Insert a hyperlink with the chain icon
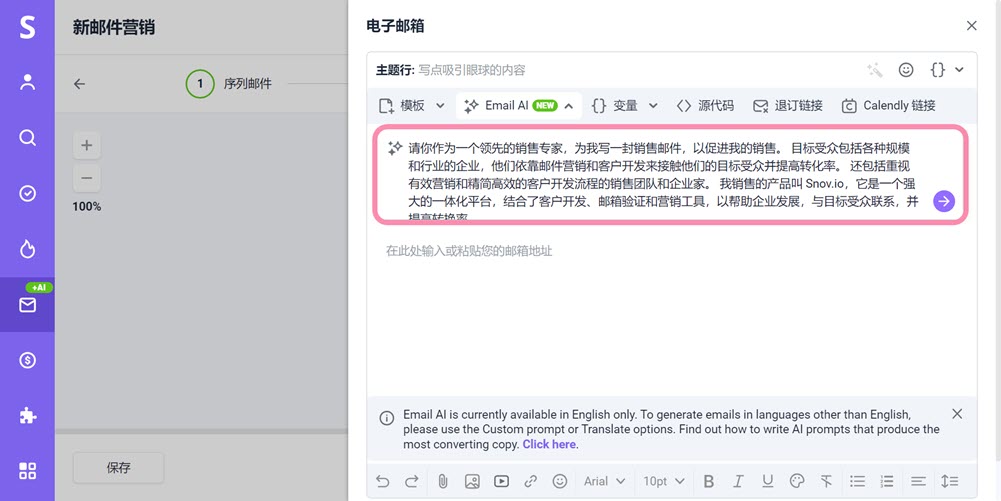This screenshot has height=501, width=1001. [531, 481]
